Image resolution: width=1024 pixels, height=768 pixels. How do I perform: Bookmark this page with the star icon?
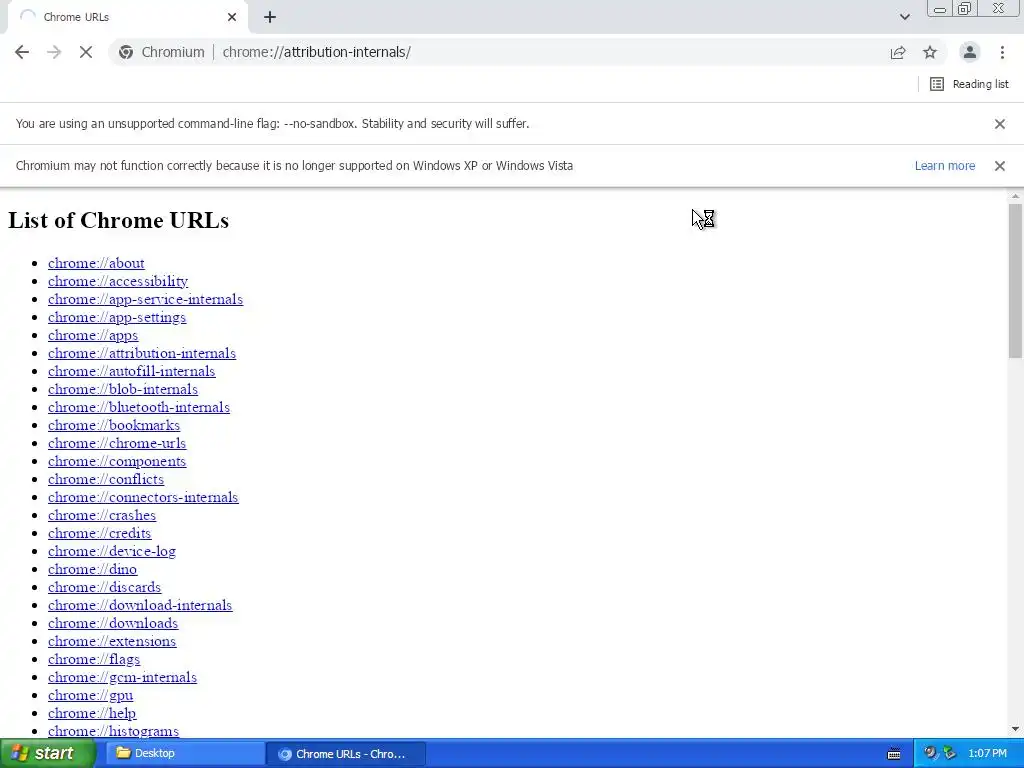[930, 52]
